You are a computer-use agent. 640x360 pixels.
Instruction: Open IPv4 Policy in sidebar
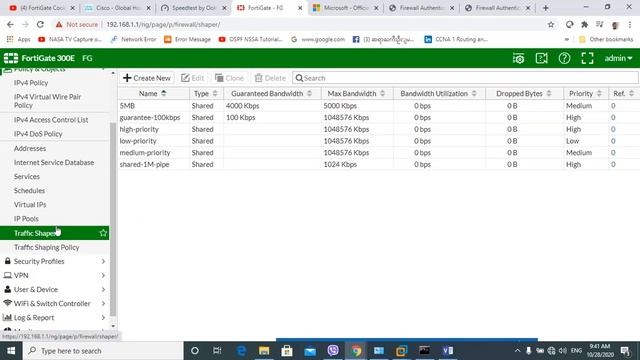31,83
